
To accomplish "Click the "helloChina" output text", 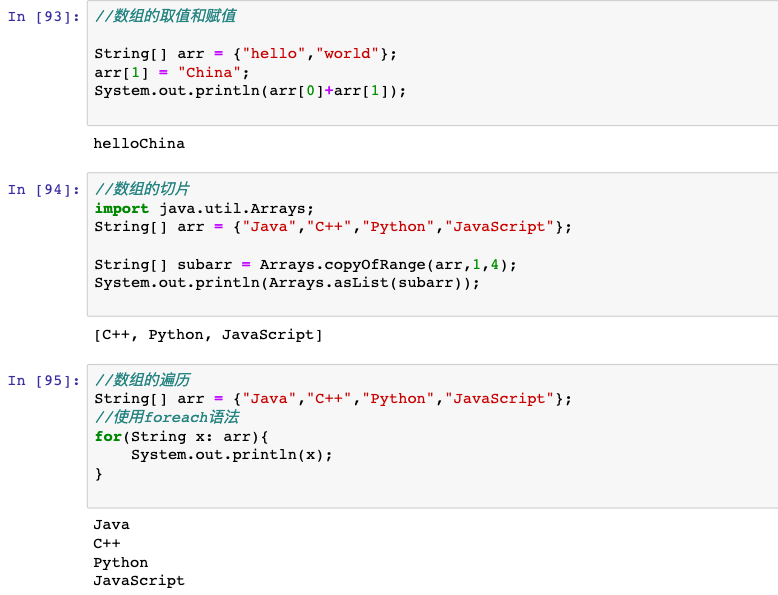I will [139, 144].
